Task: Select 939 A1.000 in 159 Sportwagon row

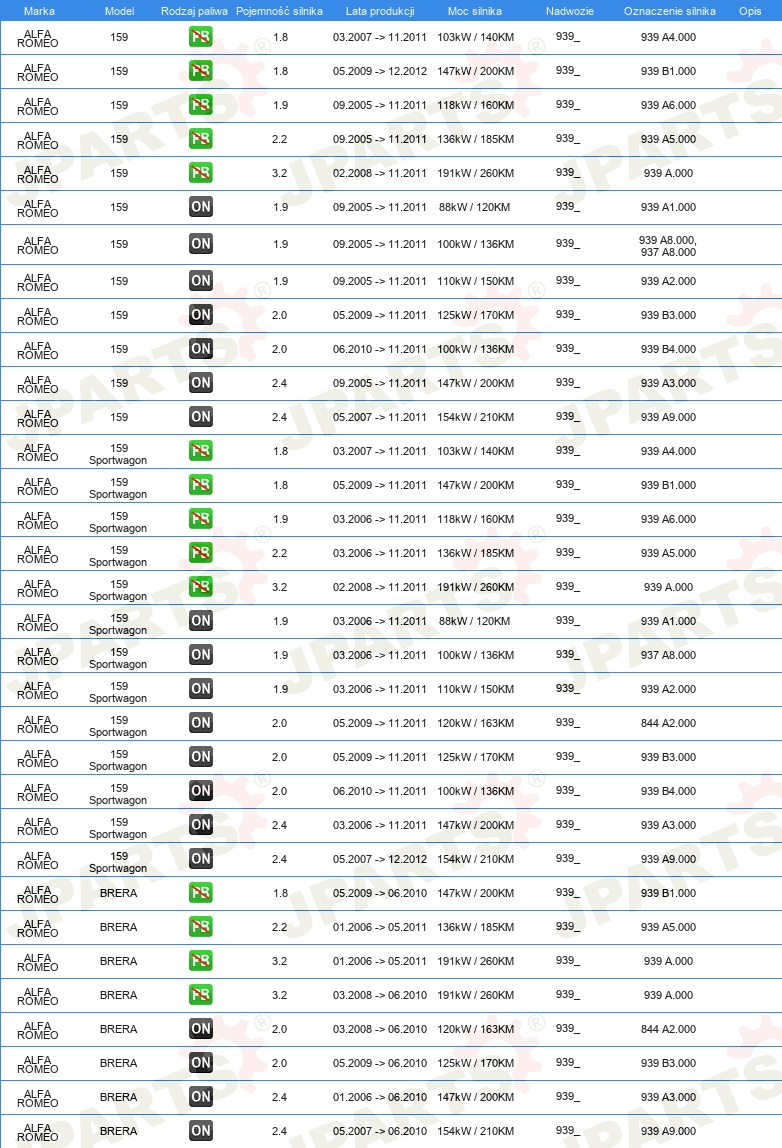Action: click(669, 621)
